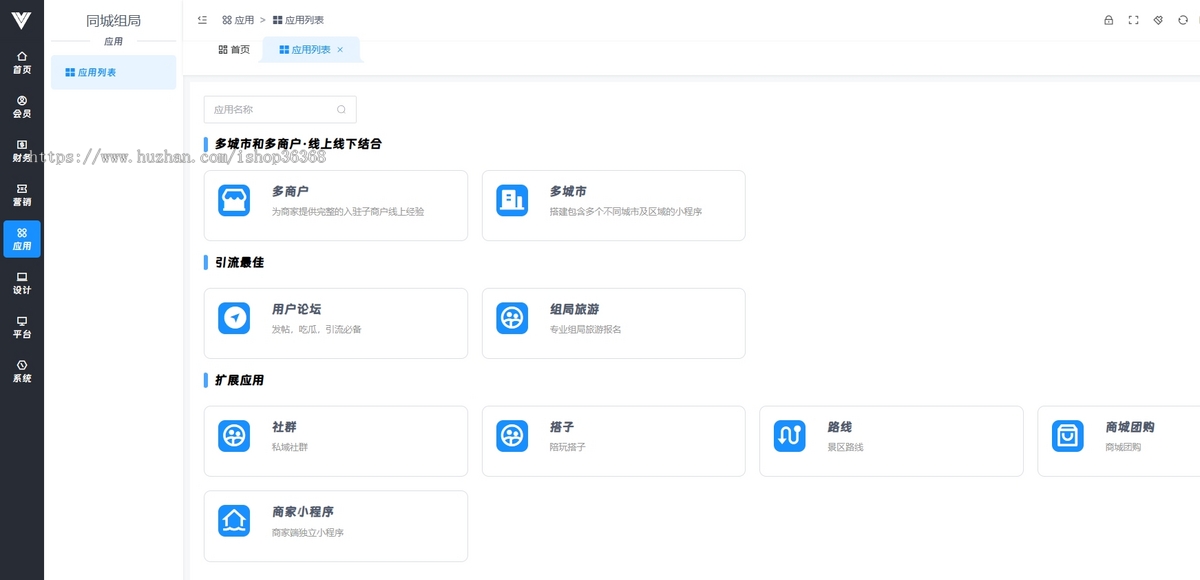
Task: Click the 多城市 building icon
Action: pyautogui.click(x=512, y=200)
